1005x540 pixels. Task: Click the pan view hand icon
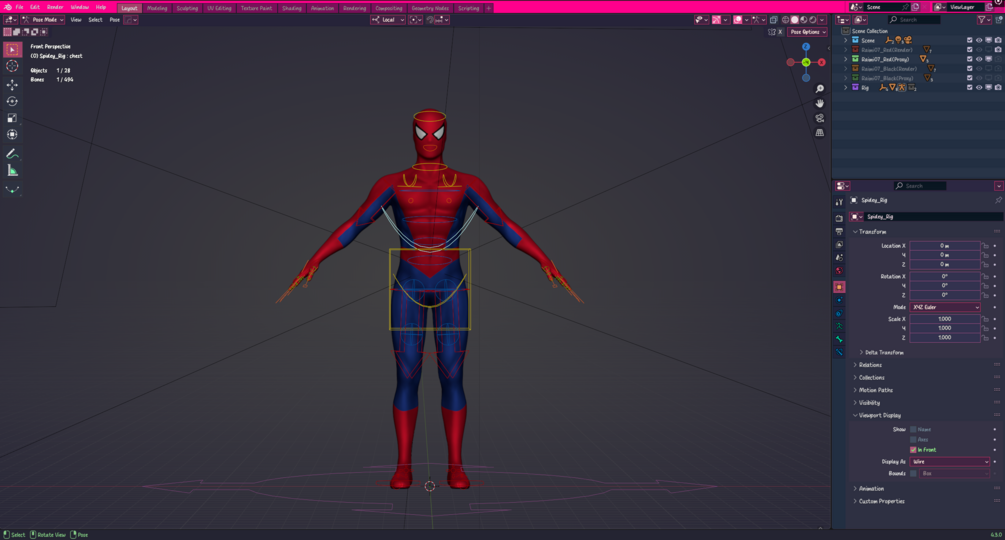point(820,103)
